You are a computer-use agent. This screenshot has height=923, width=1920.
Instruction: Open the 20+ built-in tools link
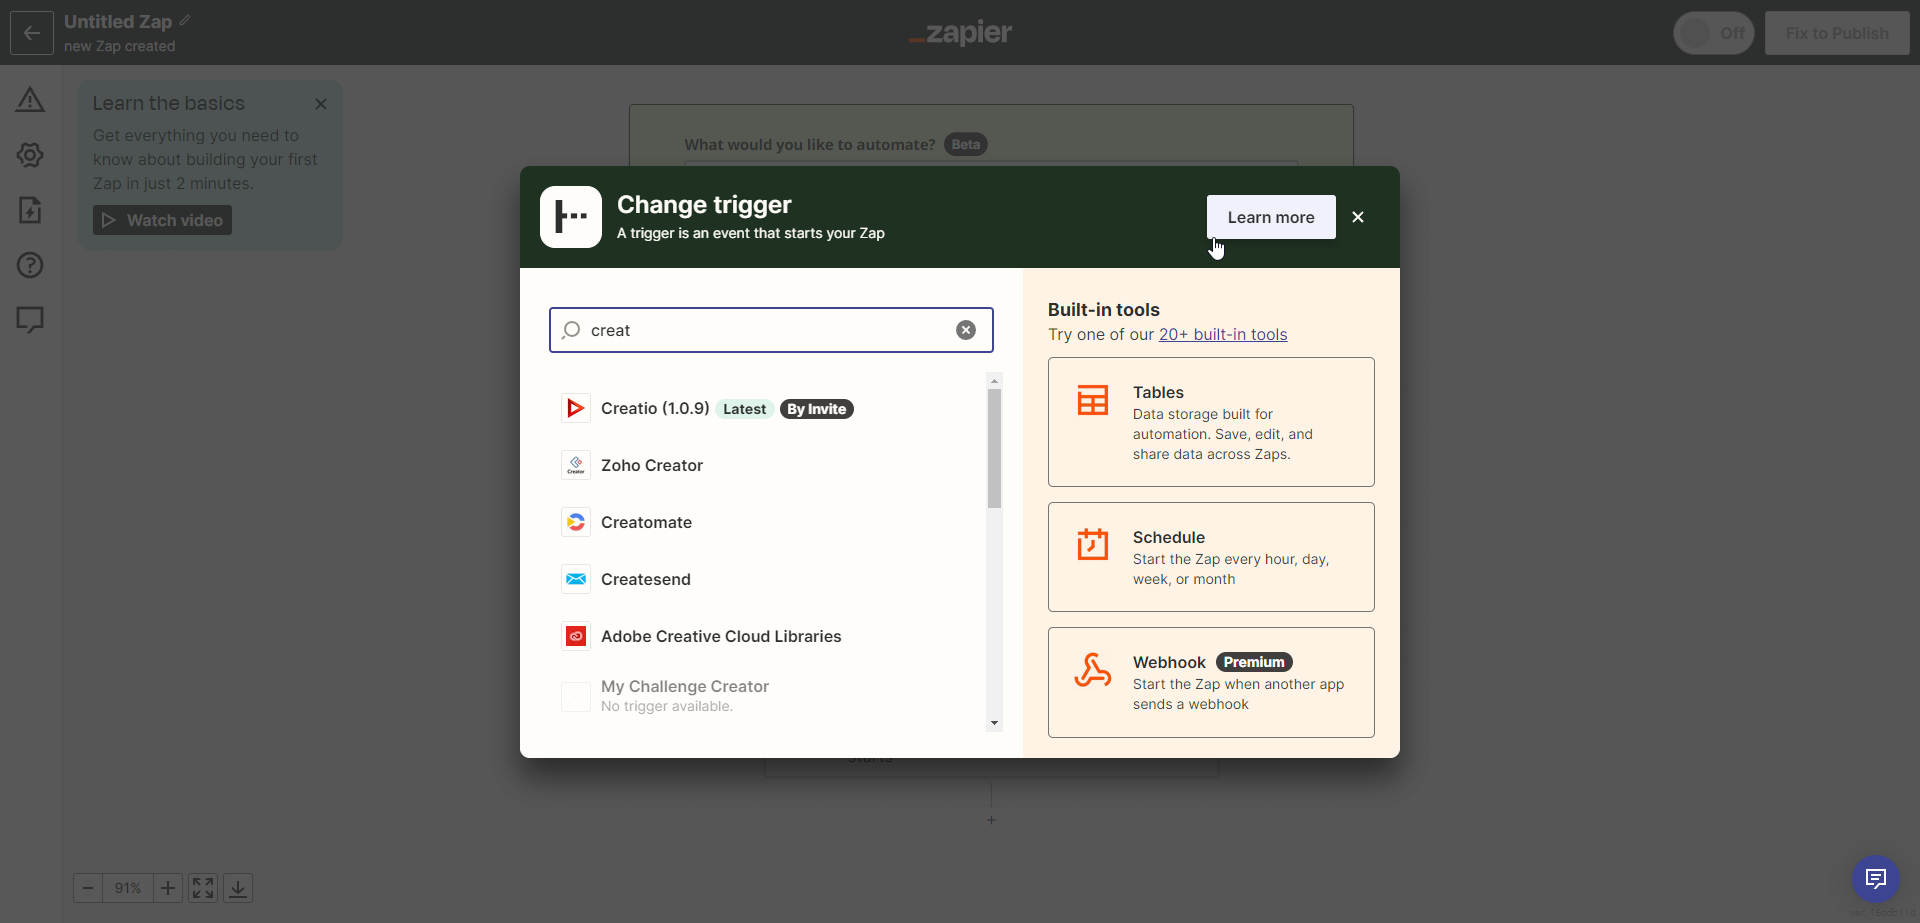(1223, 334)
